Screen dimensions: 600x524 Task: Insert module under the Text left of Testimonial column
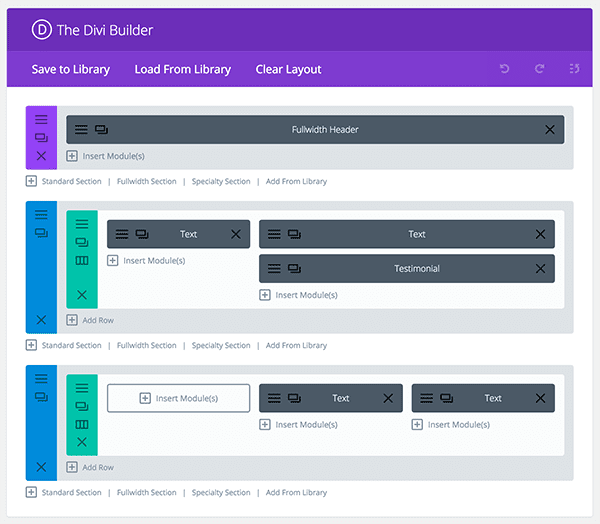(146, 260)
